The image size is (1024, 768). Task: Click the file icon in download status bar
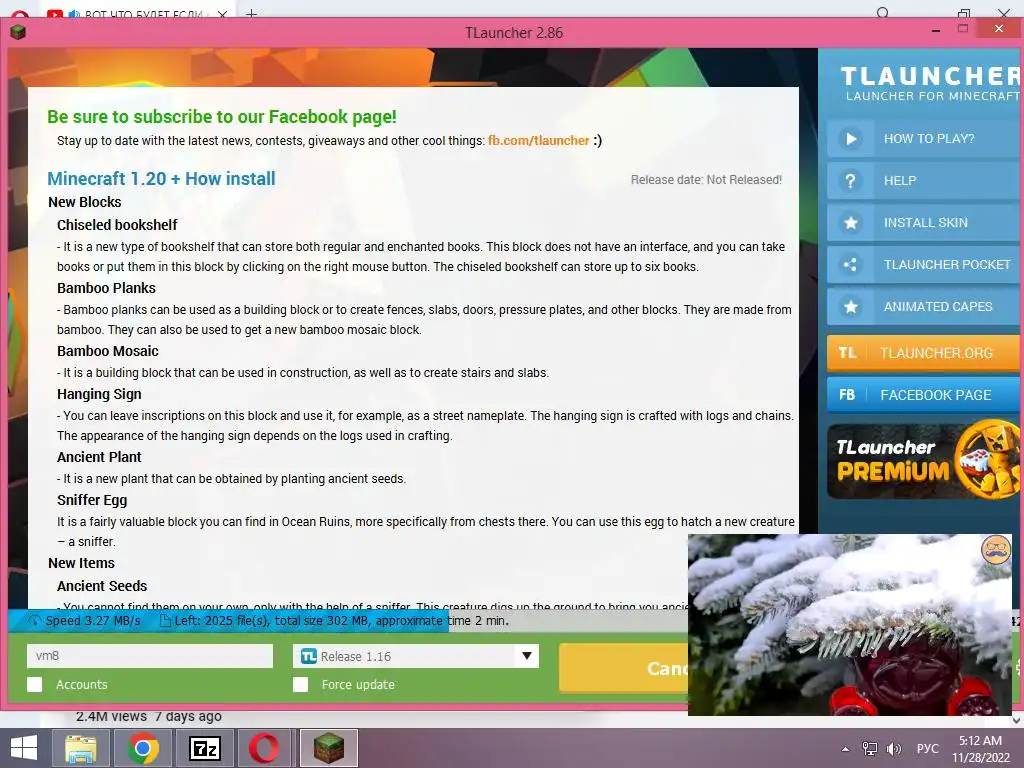click(165, 620)
